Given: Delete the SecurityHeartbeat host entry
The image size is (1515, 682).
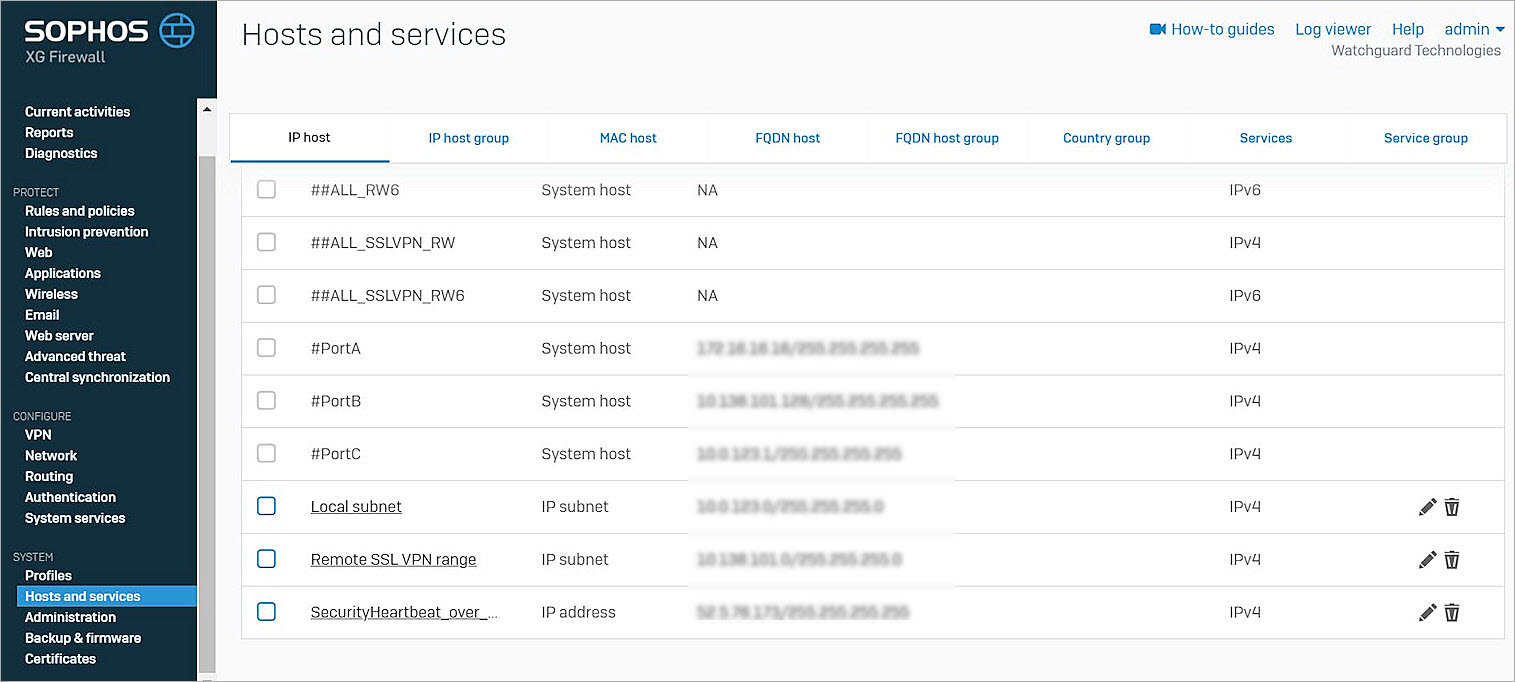Looking at the screenshot, I should click(1452, 612).
